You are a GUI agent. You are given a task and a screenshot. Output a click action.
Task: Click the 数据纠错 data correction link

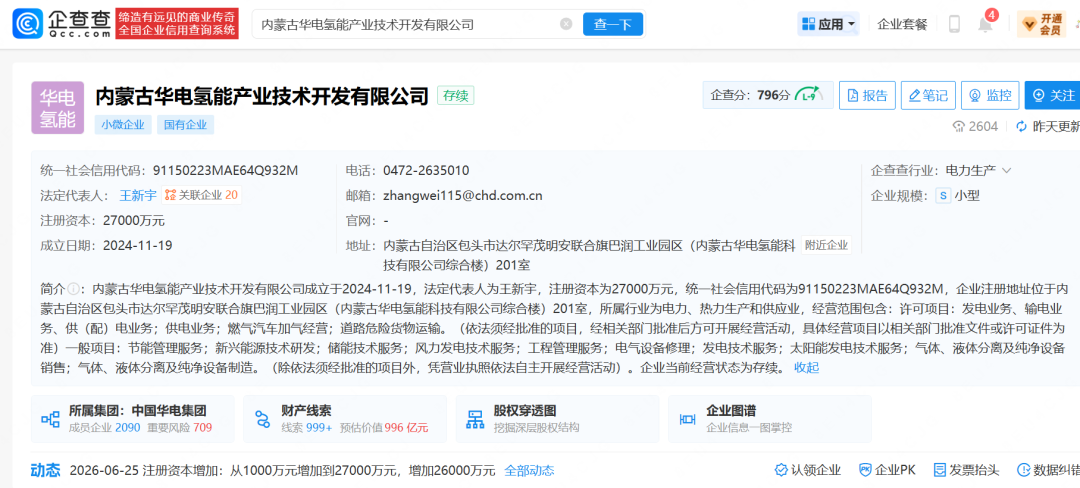tap(1049, 471)
